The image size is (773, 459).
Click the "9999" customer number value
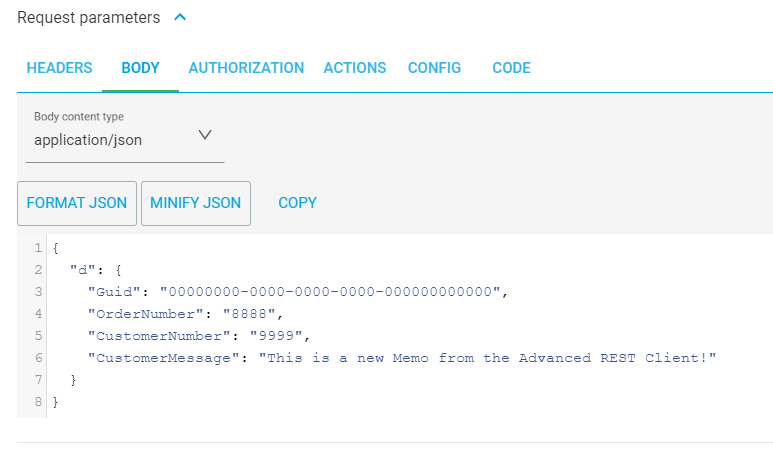(276, 336)
